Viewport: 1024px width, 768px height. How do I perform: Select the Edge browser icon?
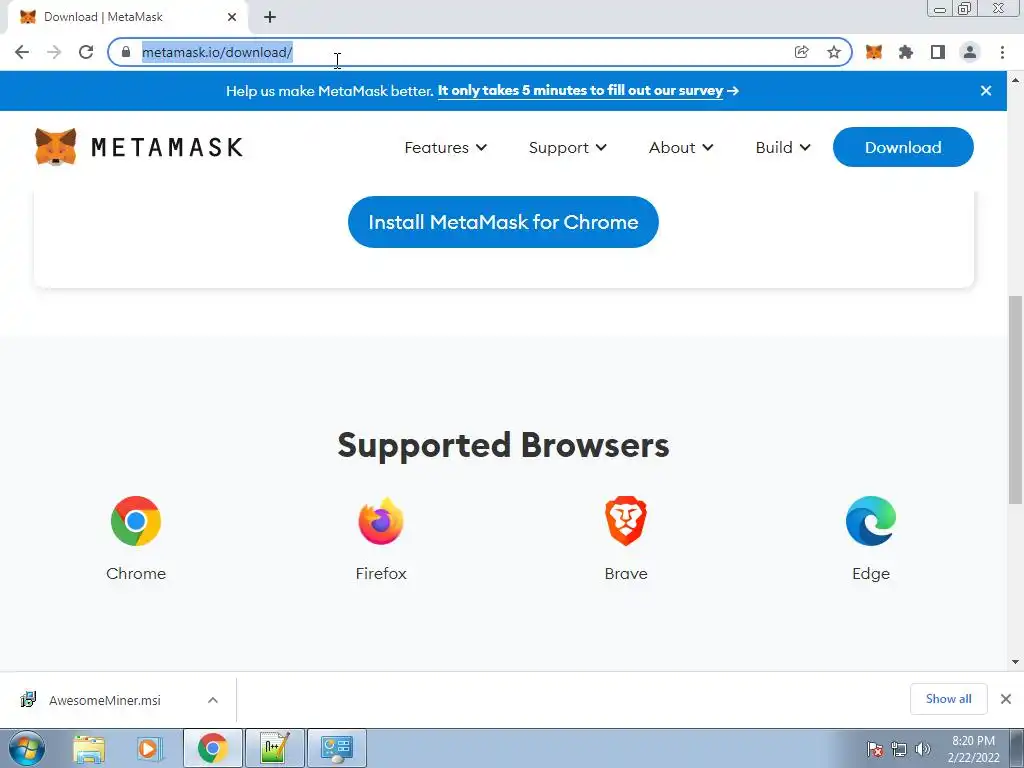(871, 521)
